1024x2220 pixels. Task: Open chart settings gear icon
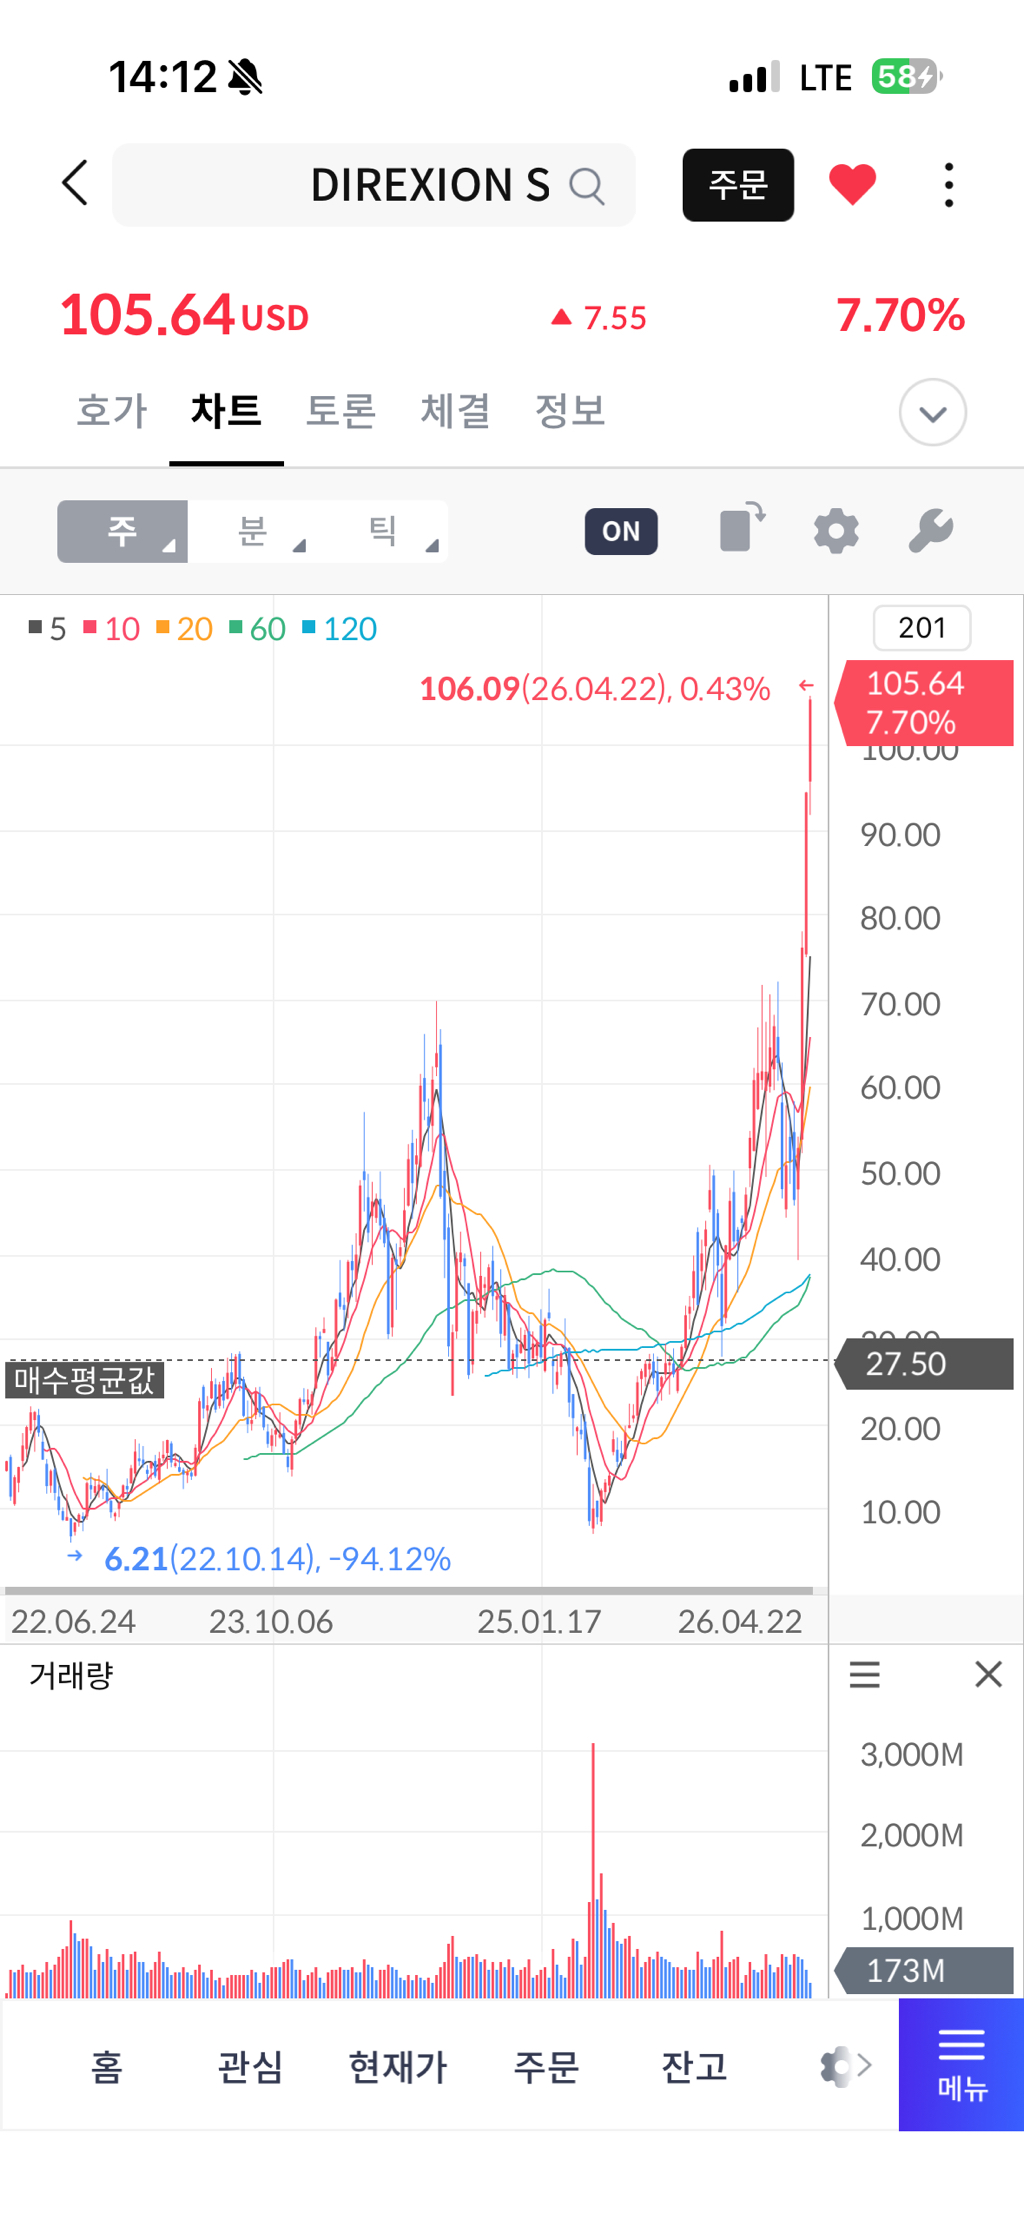click(836, 531)
